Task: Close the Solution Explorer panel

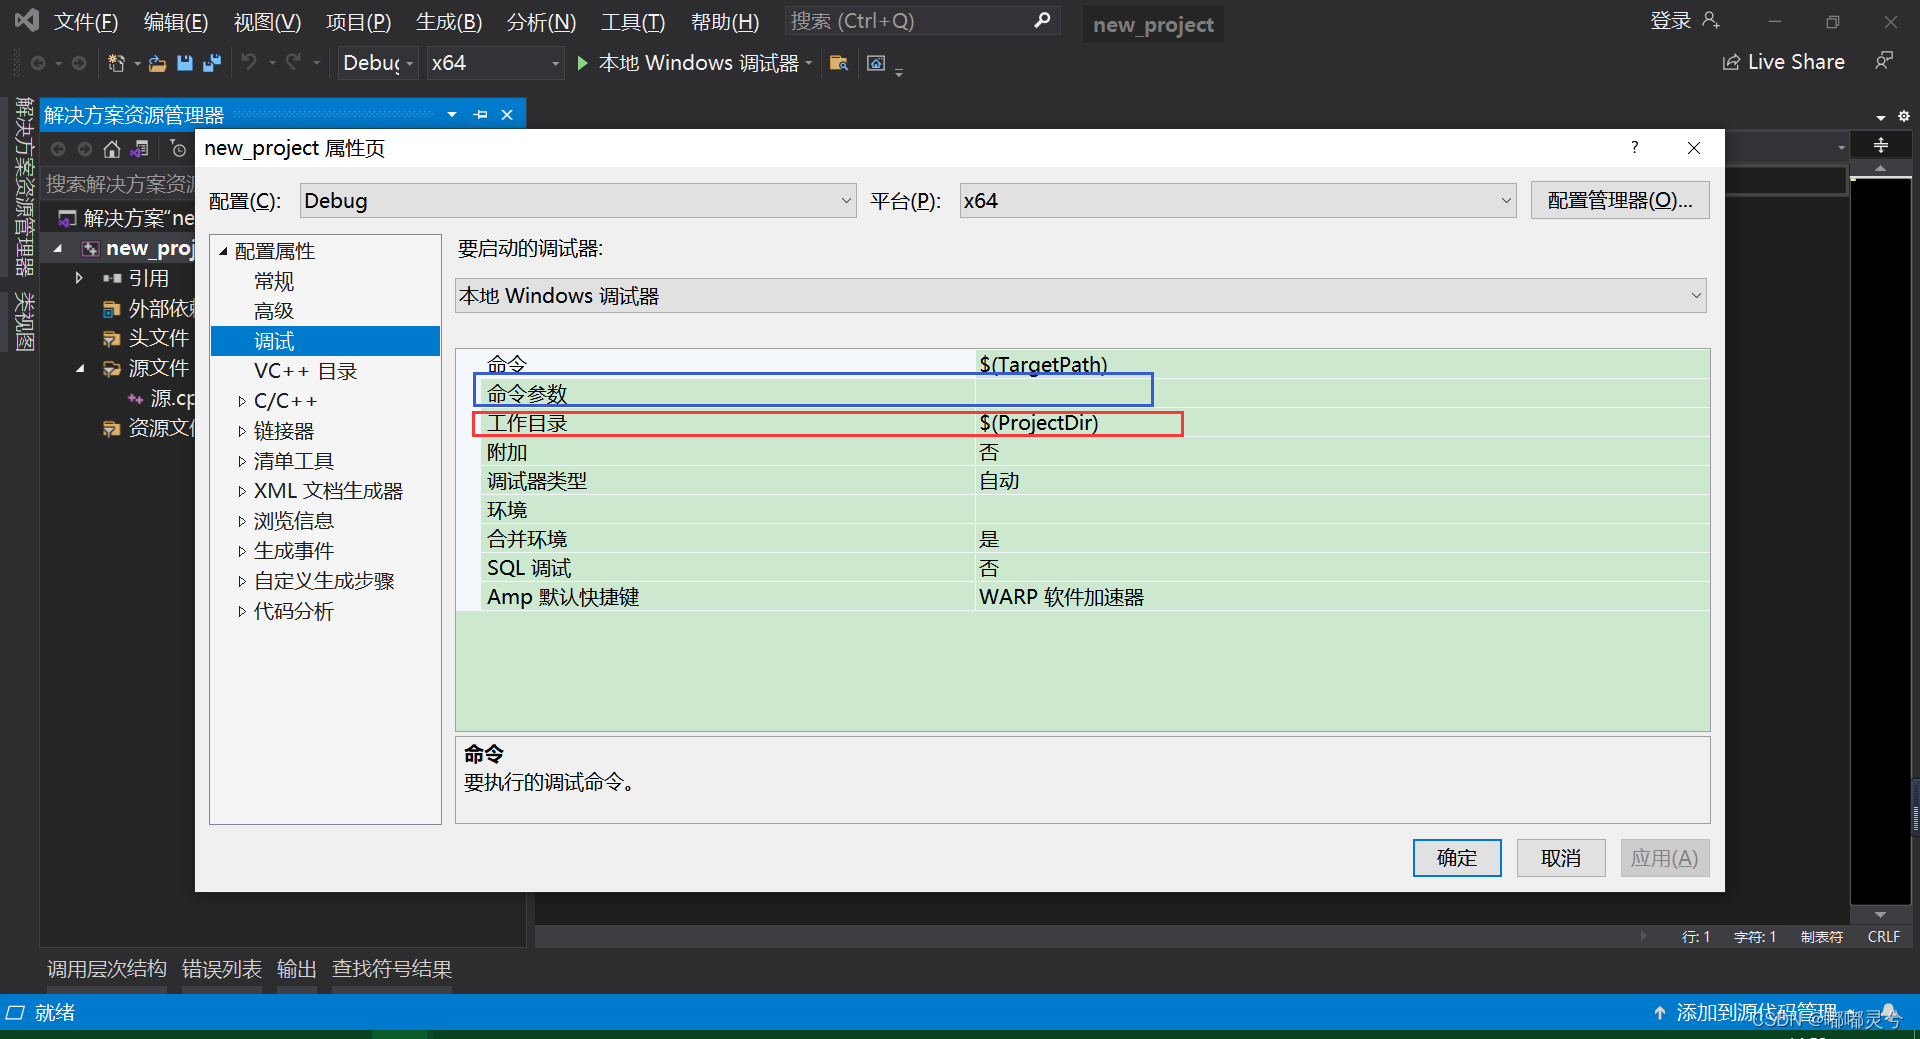Action: pyautogui.click(x=507, y=114)
